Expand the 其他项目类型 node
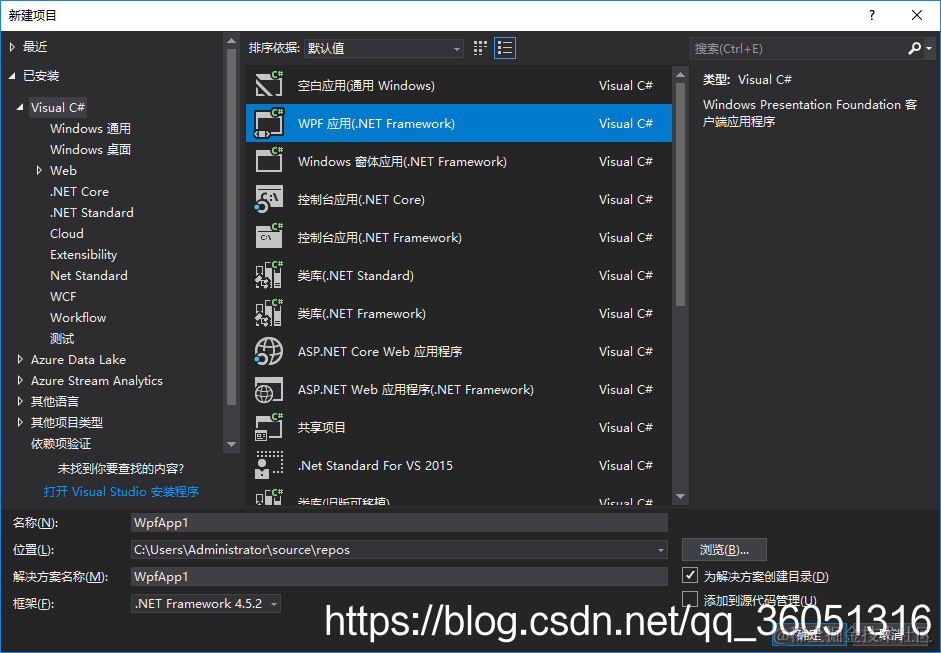The image size is (941, 653). 20,423
